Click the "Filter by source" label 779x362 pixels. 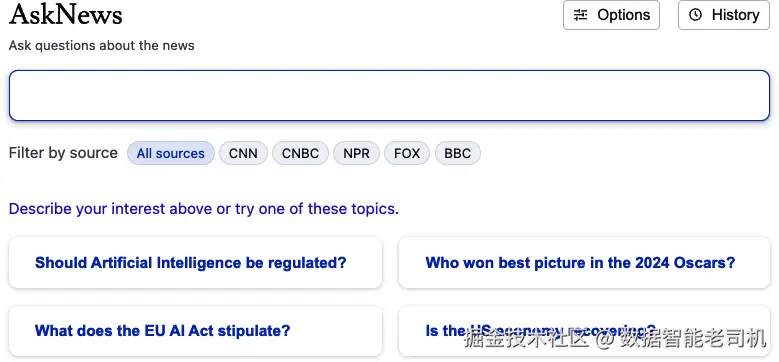63,153
